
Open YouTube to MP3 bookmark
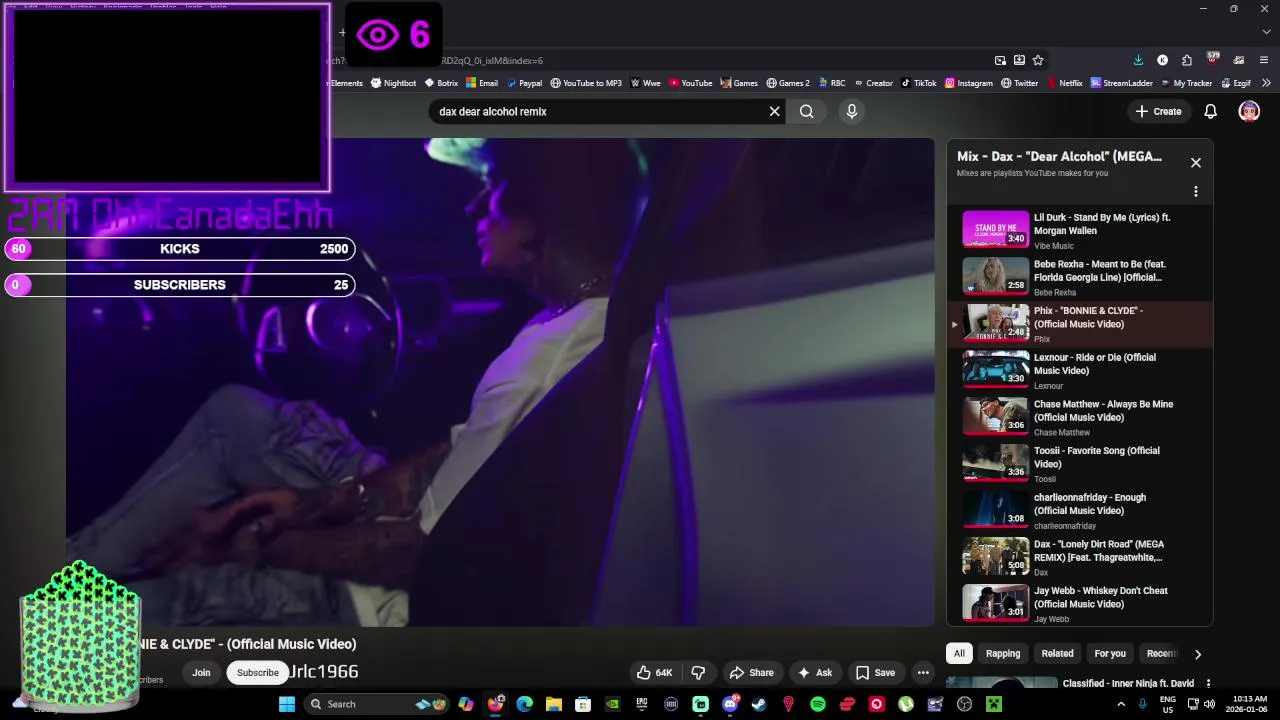click(x=586, y=83)
